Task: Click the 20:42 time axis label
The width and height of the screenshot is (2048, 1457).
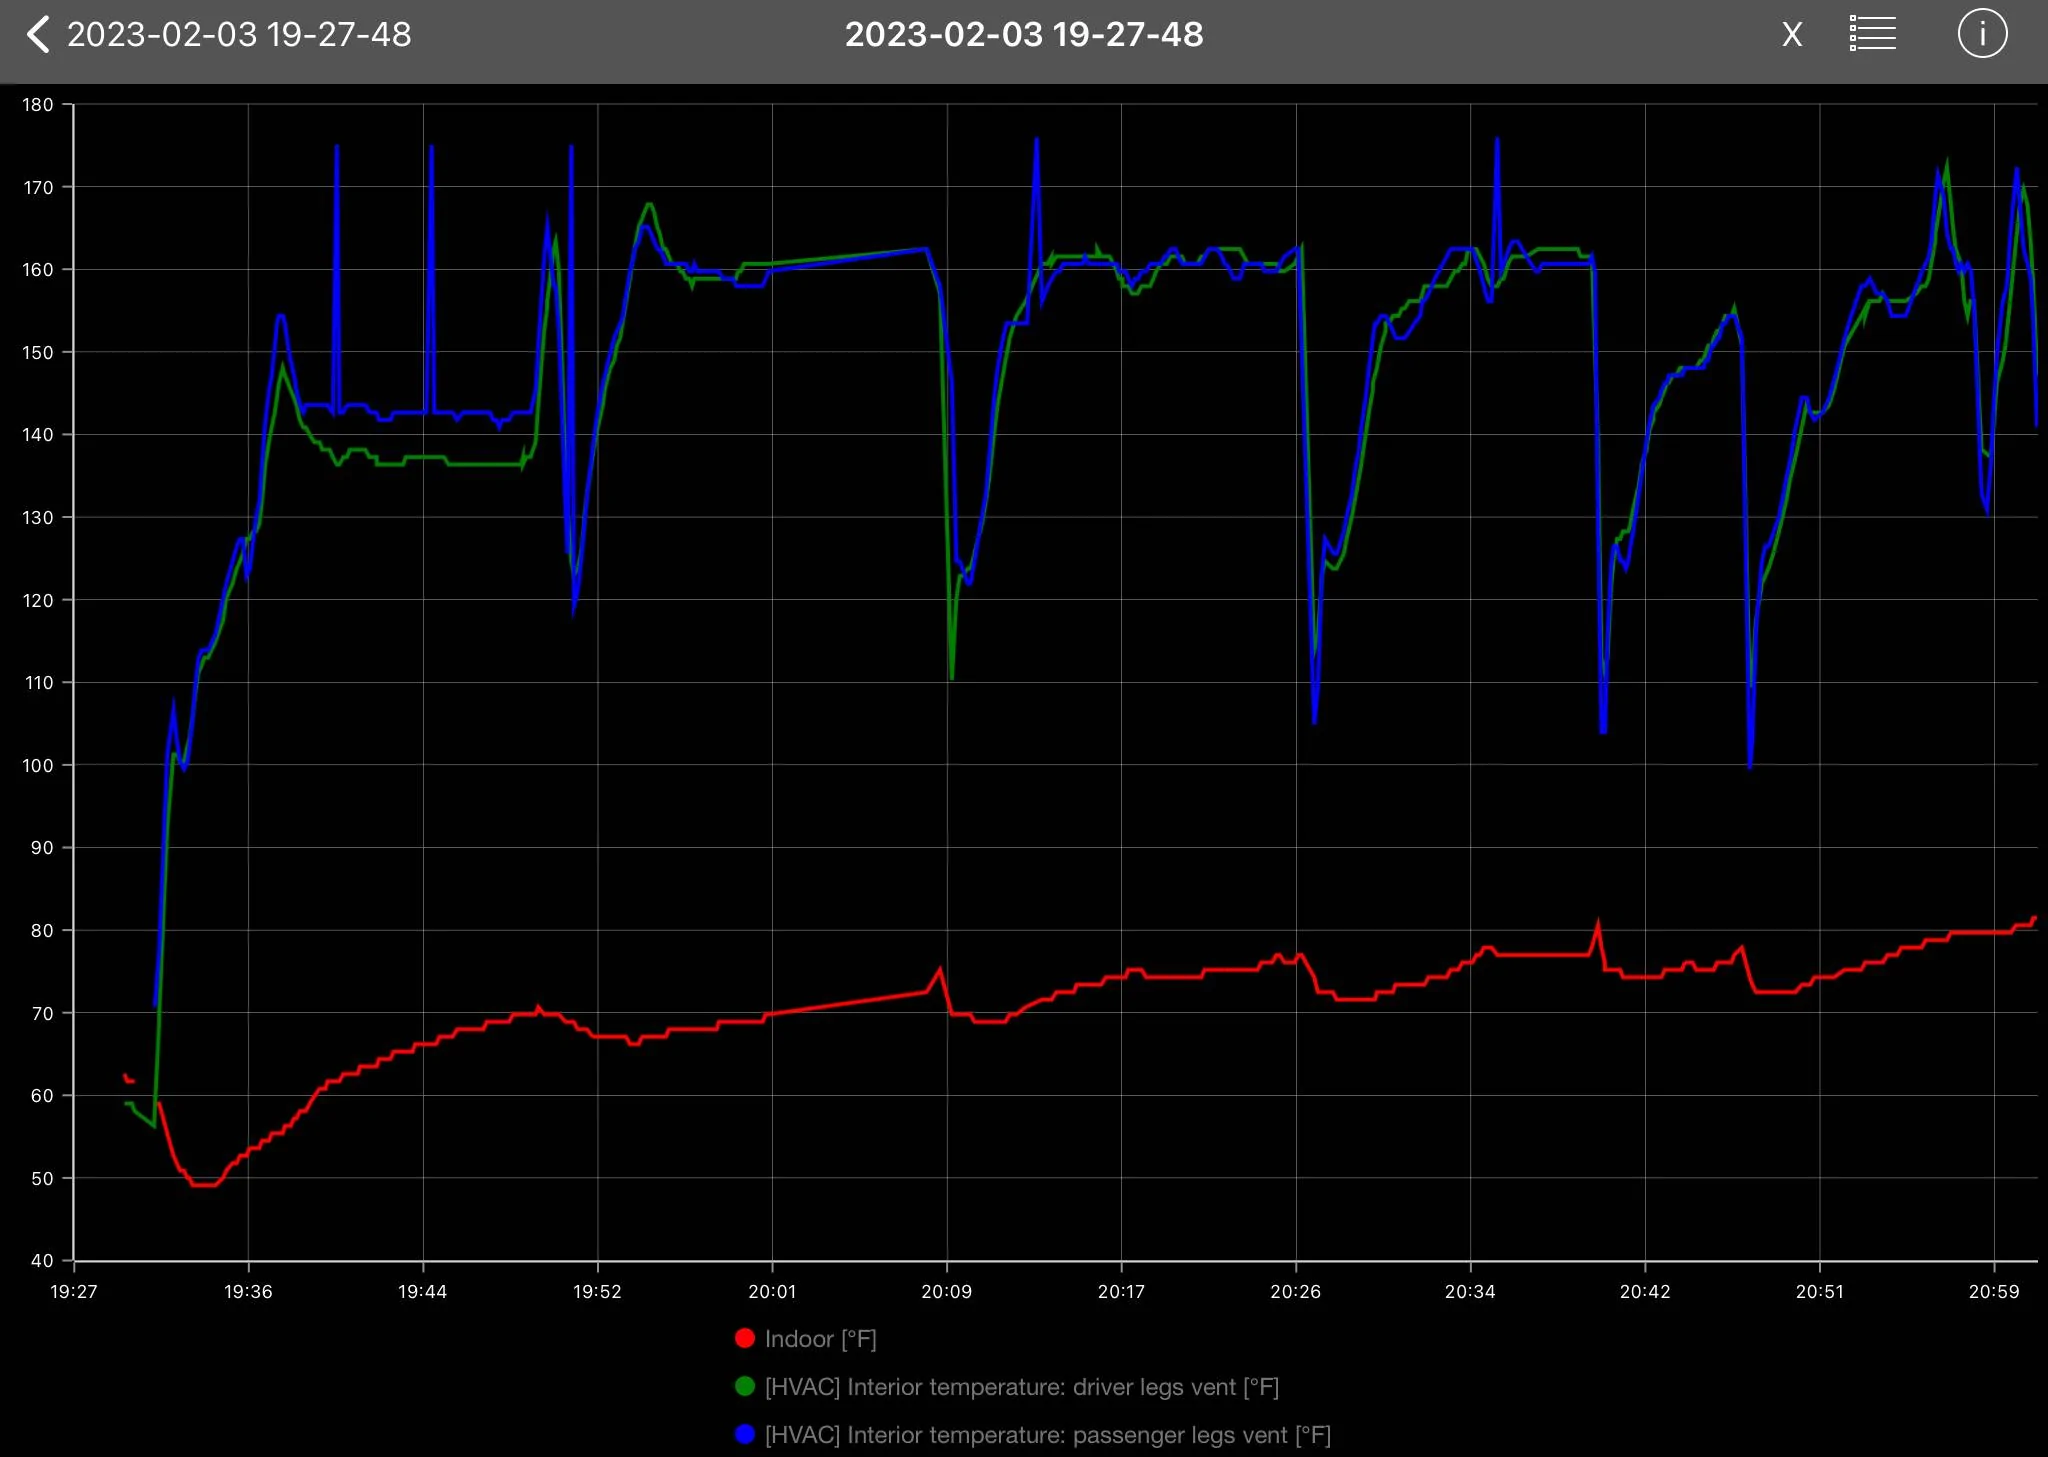Action: tap(1645, 1292)
